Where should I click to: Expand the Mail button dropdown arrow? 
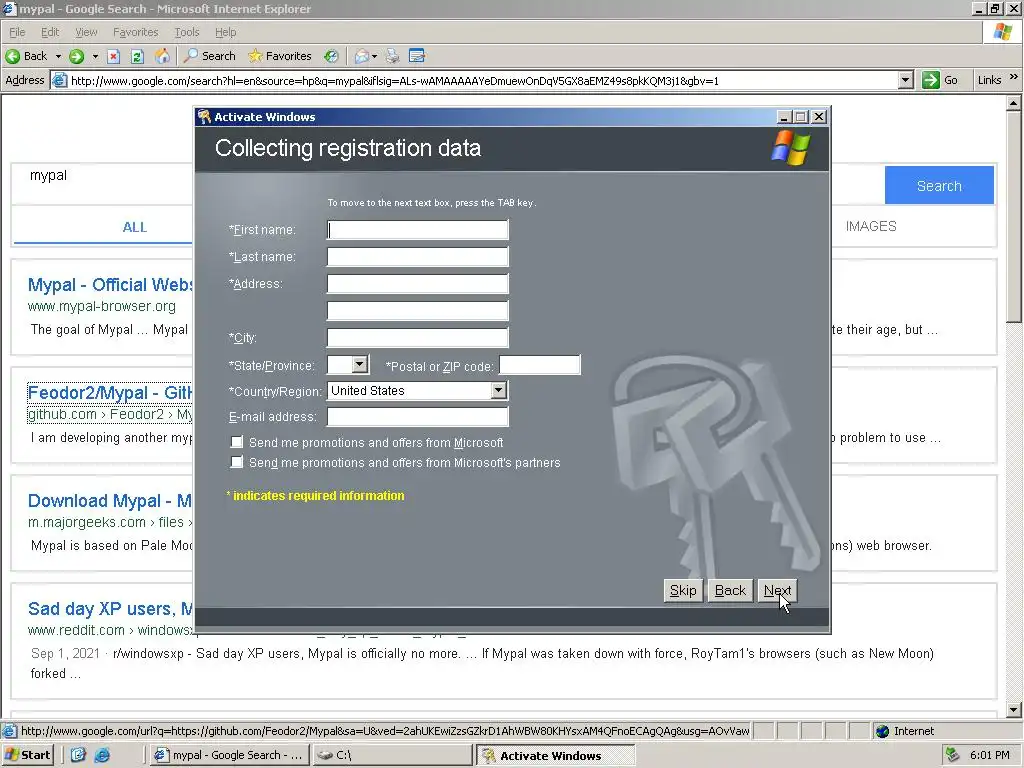point(374,56)
